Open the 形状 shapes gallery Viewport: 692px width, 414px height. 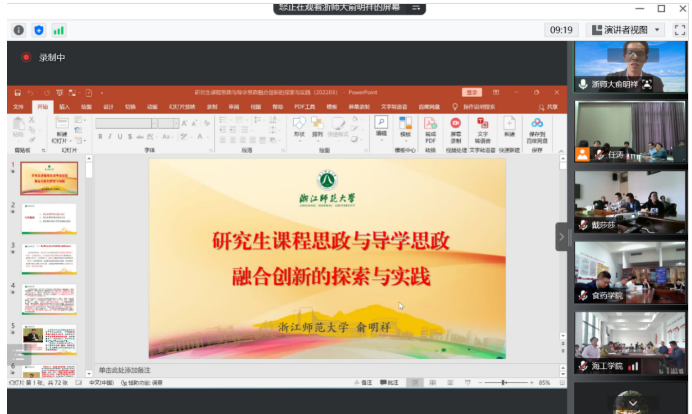click(299, 128)
